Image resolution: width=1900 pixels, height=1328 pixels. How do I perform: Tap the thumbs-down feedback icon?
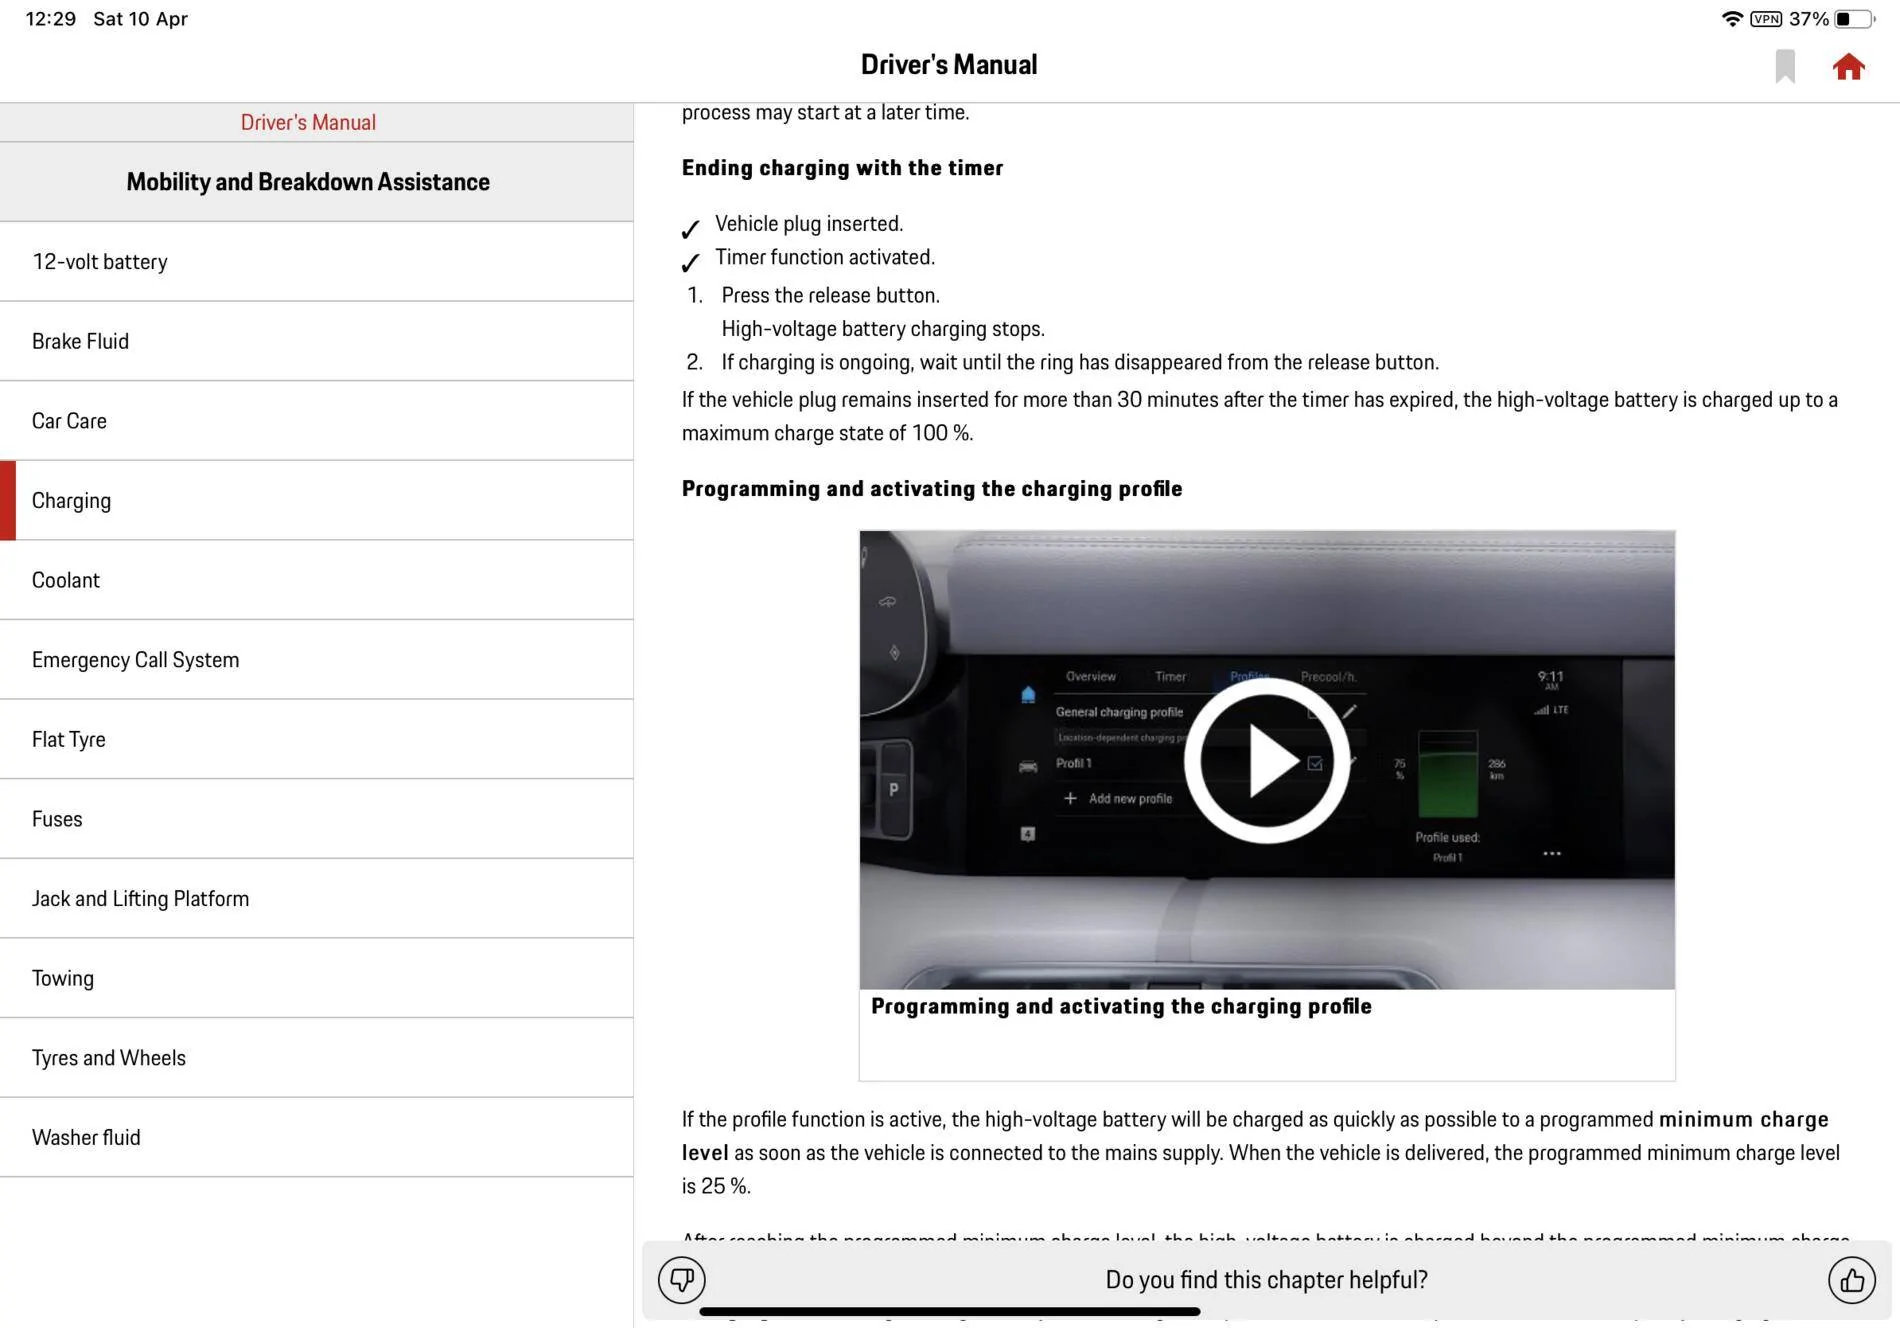click(x=682, y=1279)
